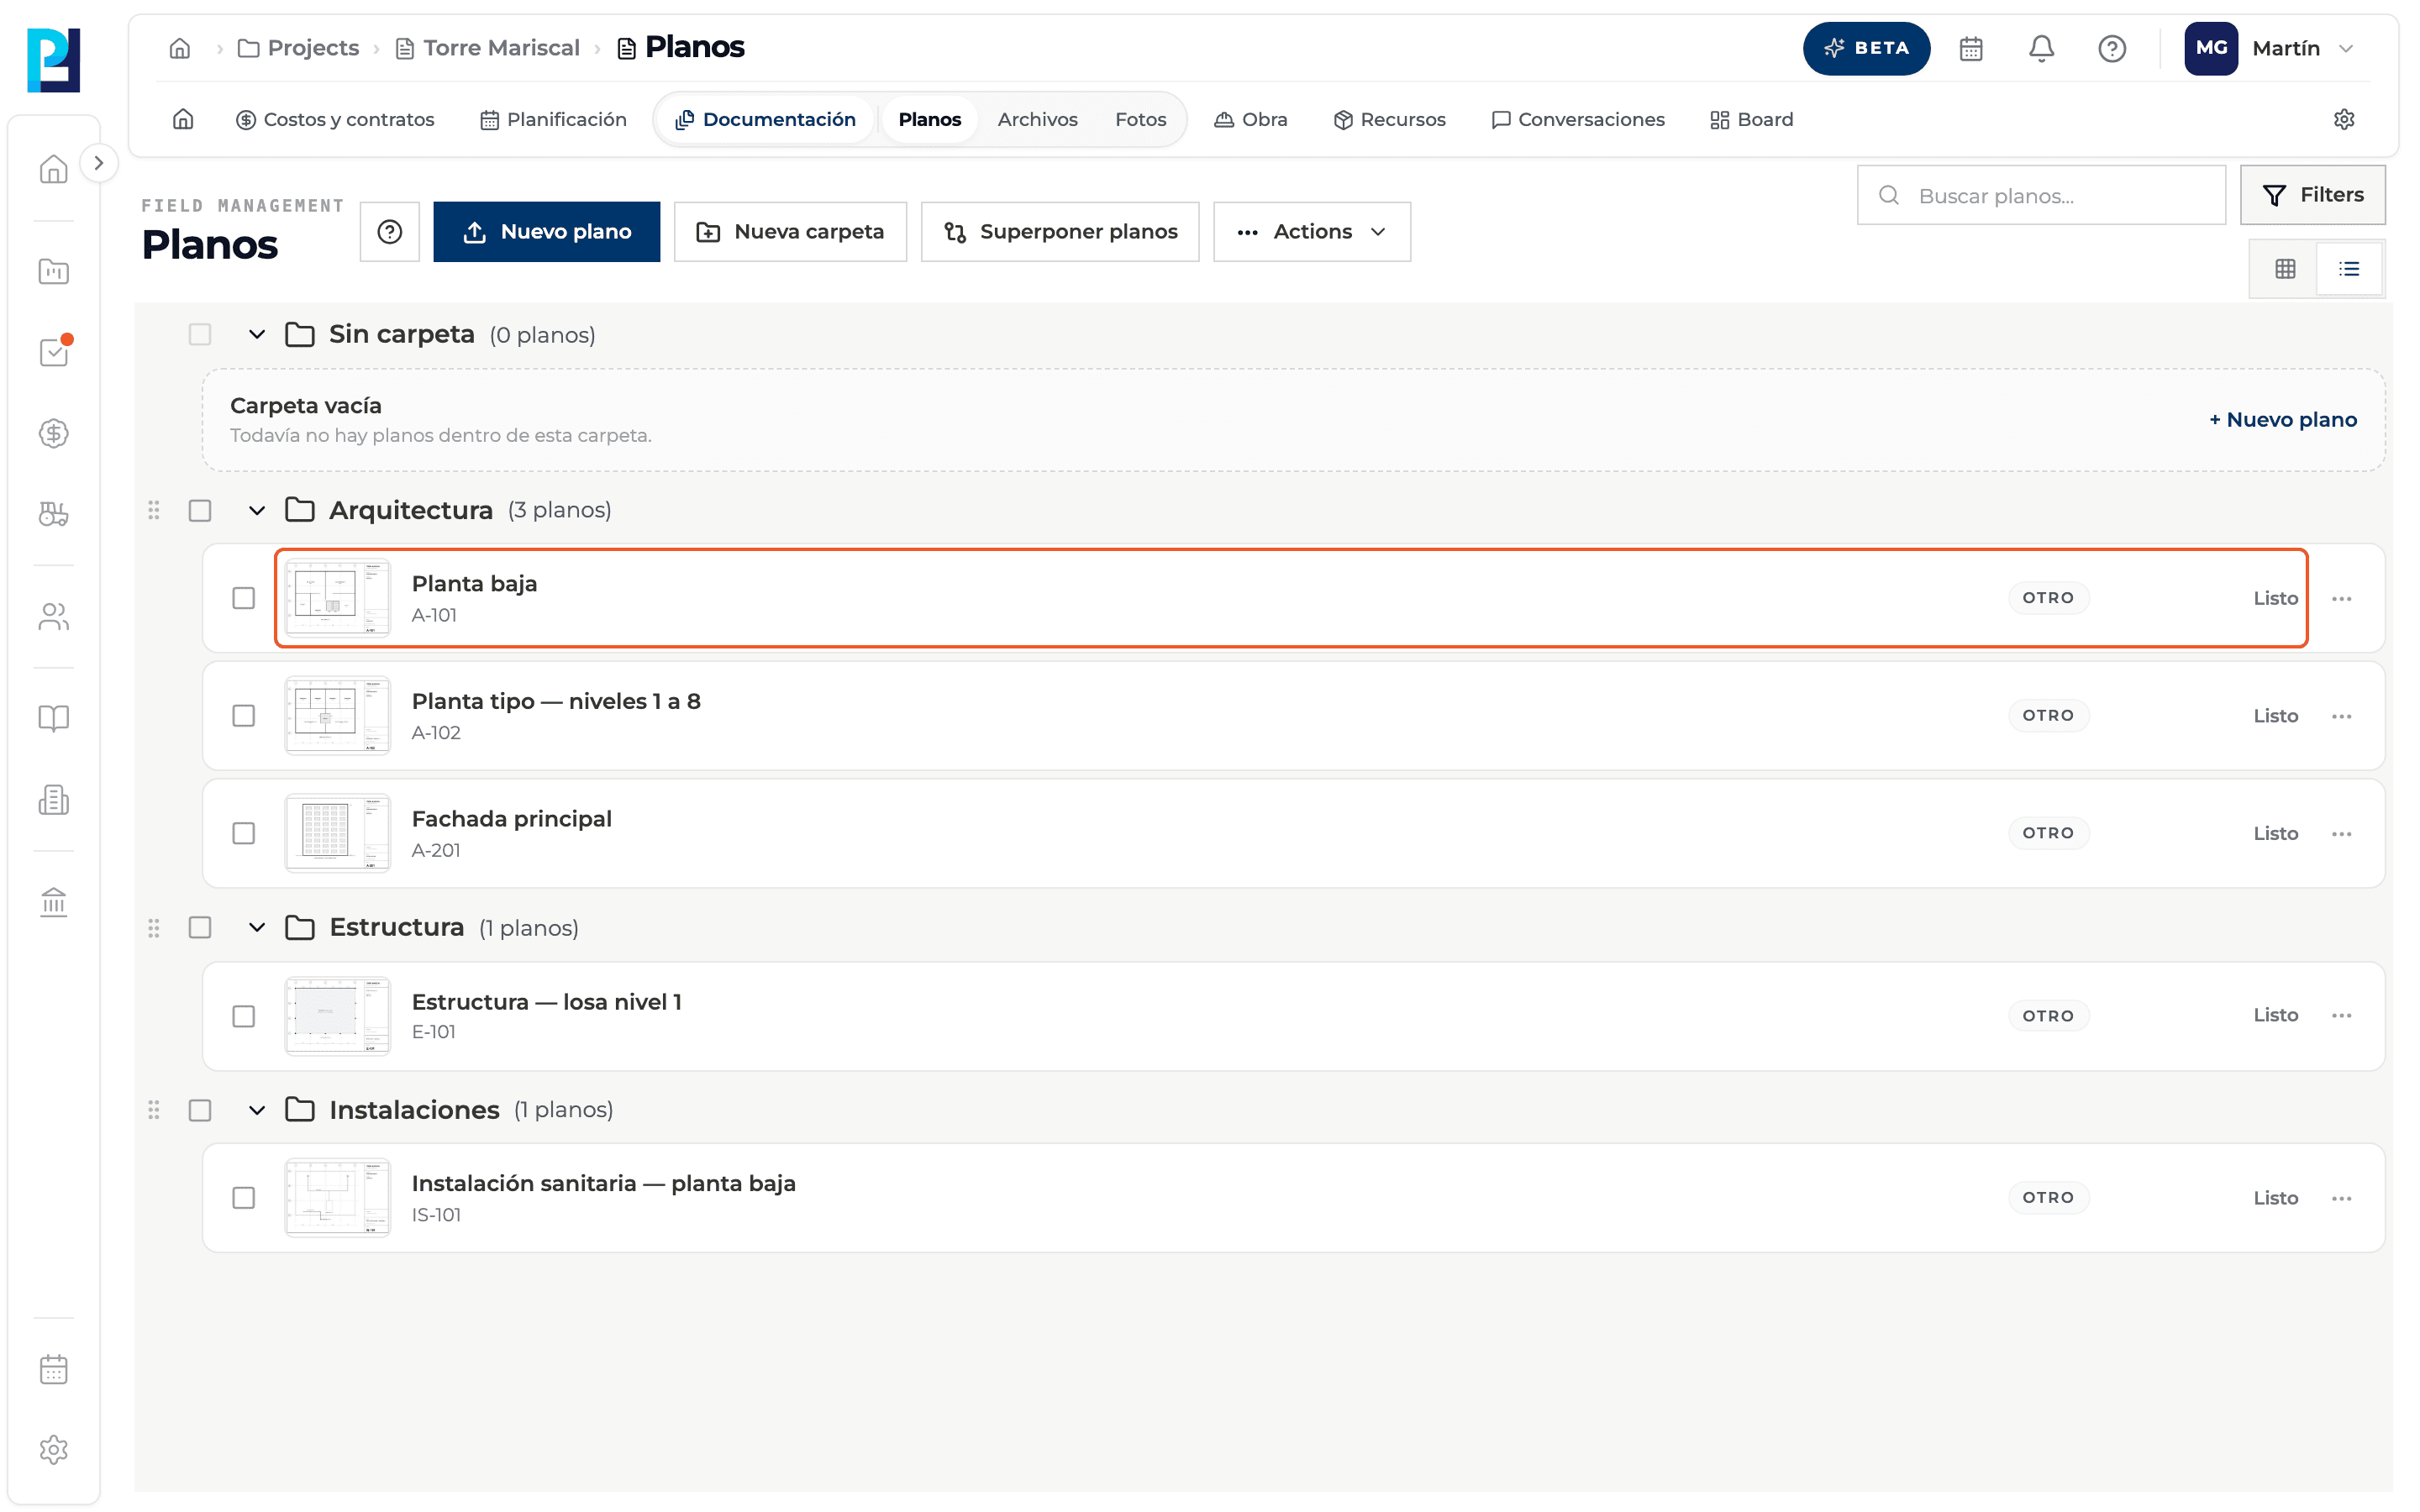
Task: Open more options for Planta baja
Action: click(2341, 598)
